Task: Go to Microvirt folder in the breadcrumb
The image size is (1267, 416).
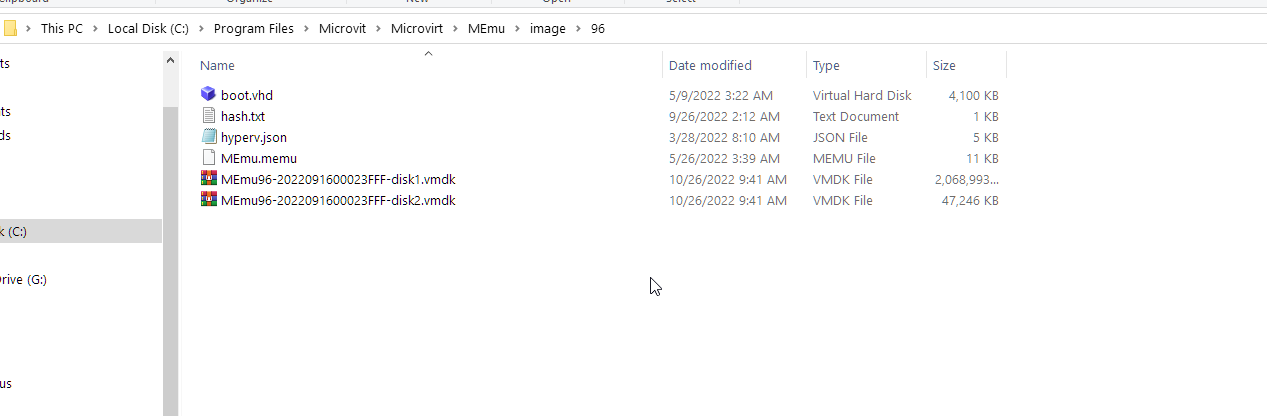Action: [x=417, y=29]
